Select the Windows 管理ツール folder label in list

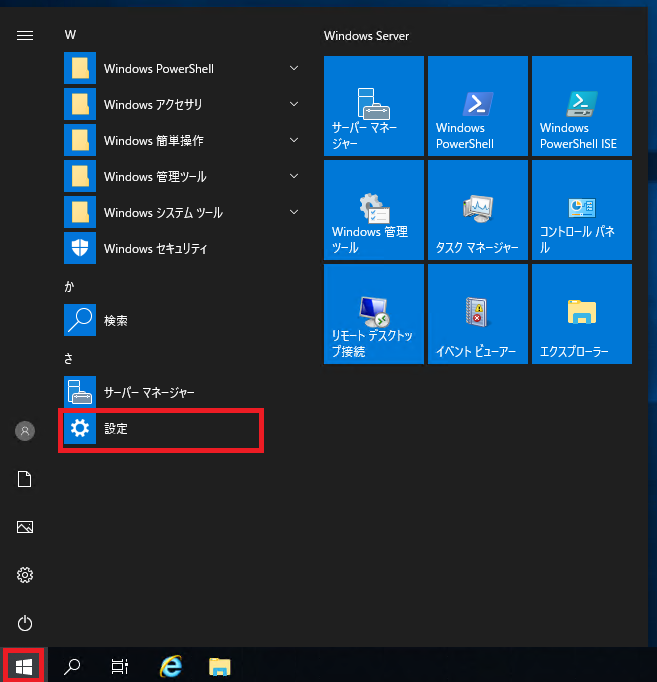[155, 177]
